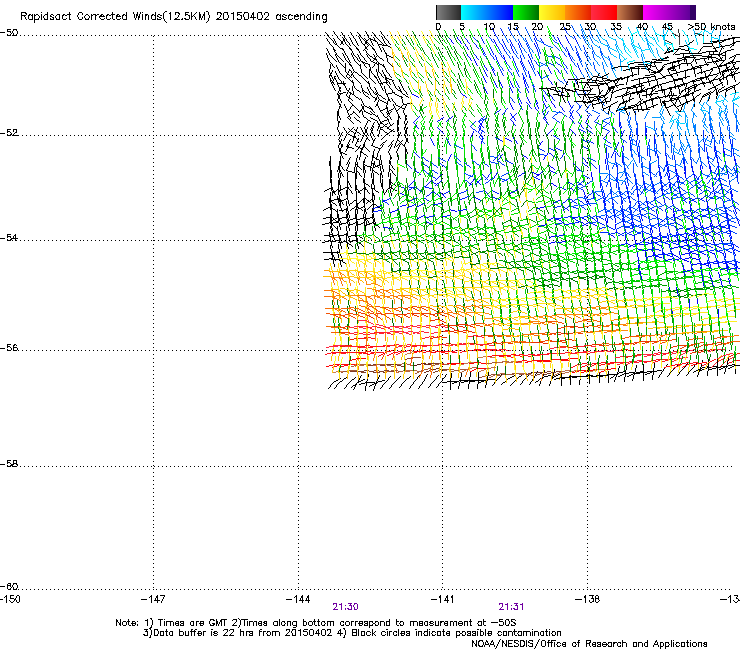This screenshot has height=650, width=740.
Task: Click the purple 21:31 time marker
Action: [x=512, y=607]
